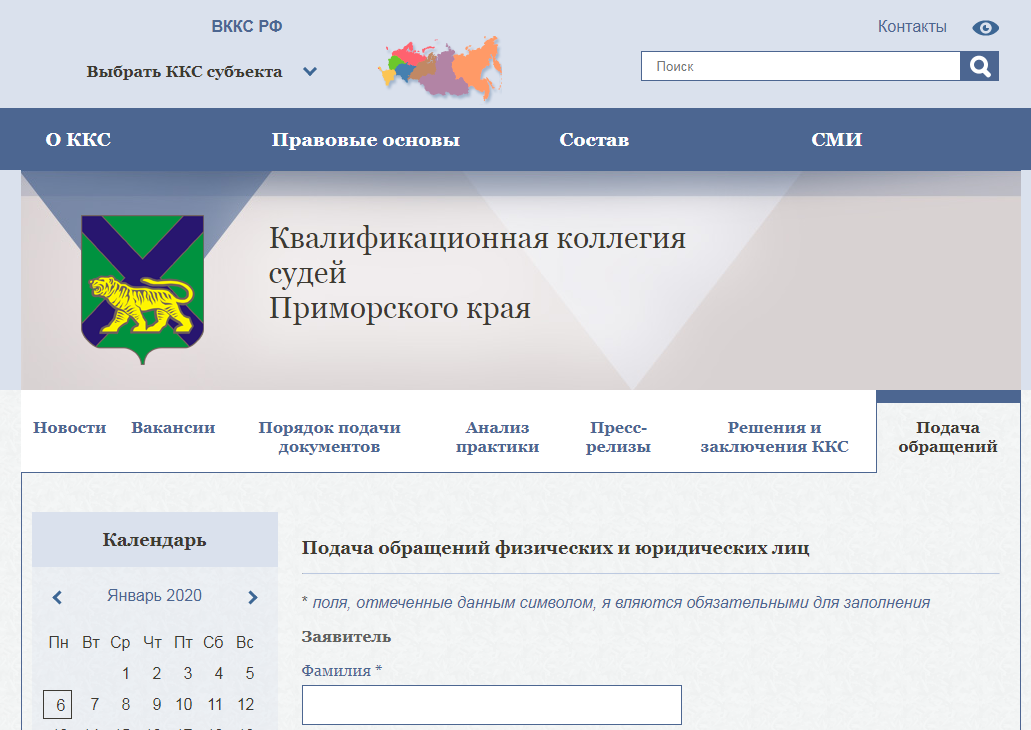The image size is (1031, 730).
Task: Click the 'Календарь' panel header
Action: tap(155, 540)
